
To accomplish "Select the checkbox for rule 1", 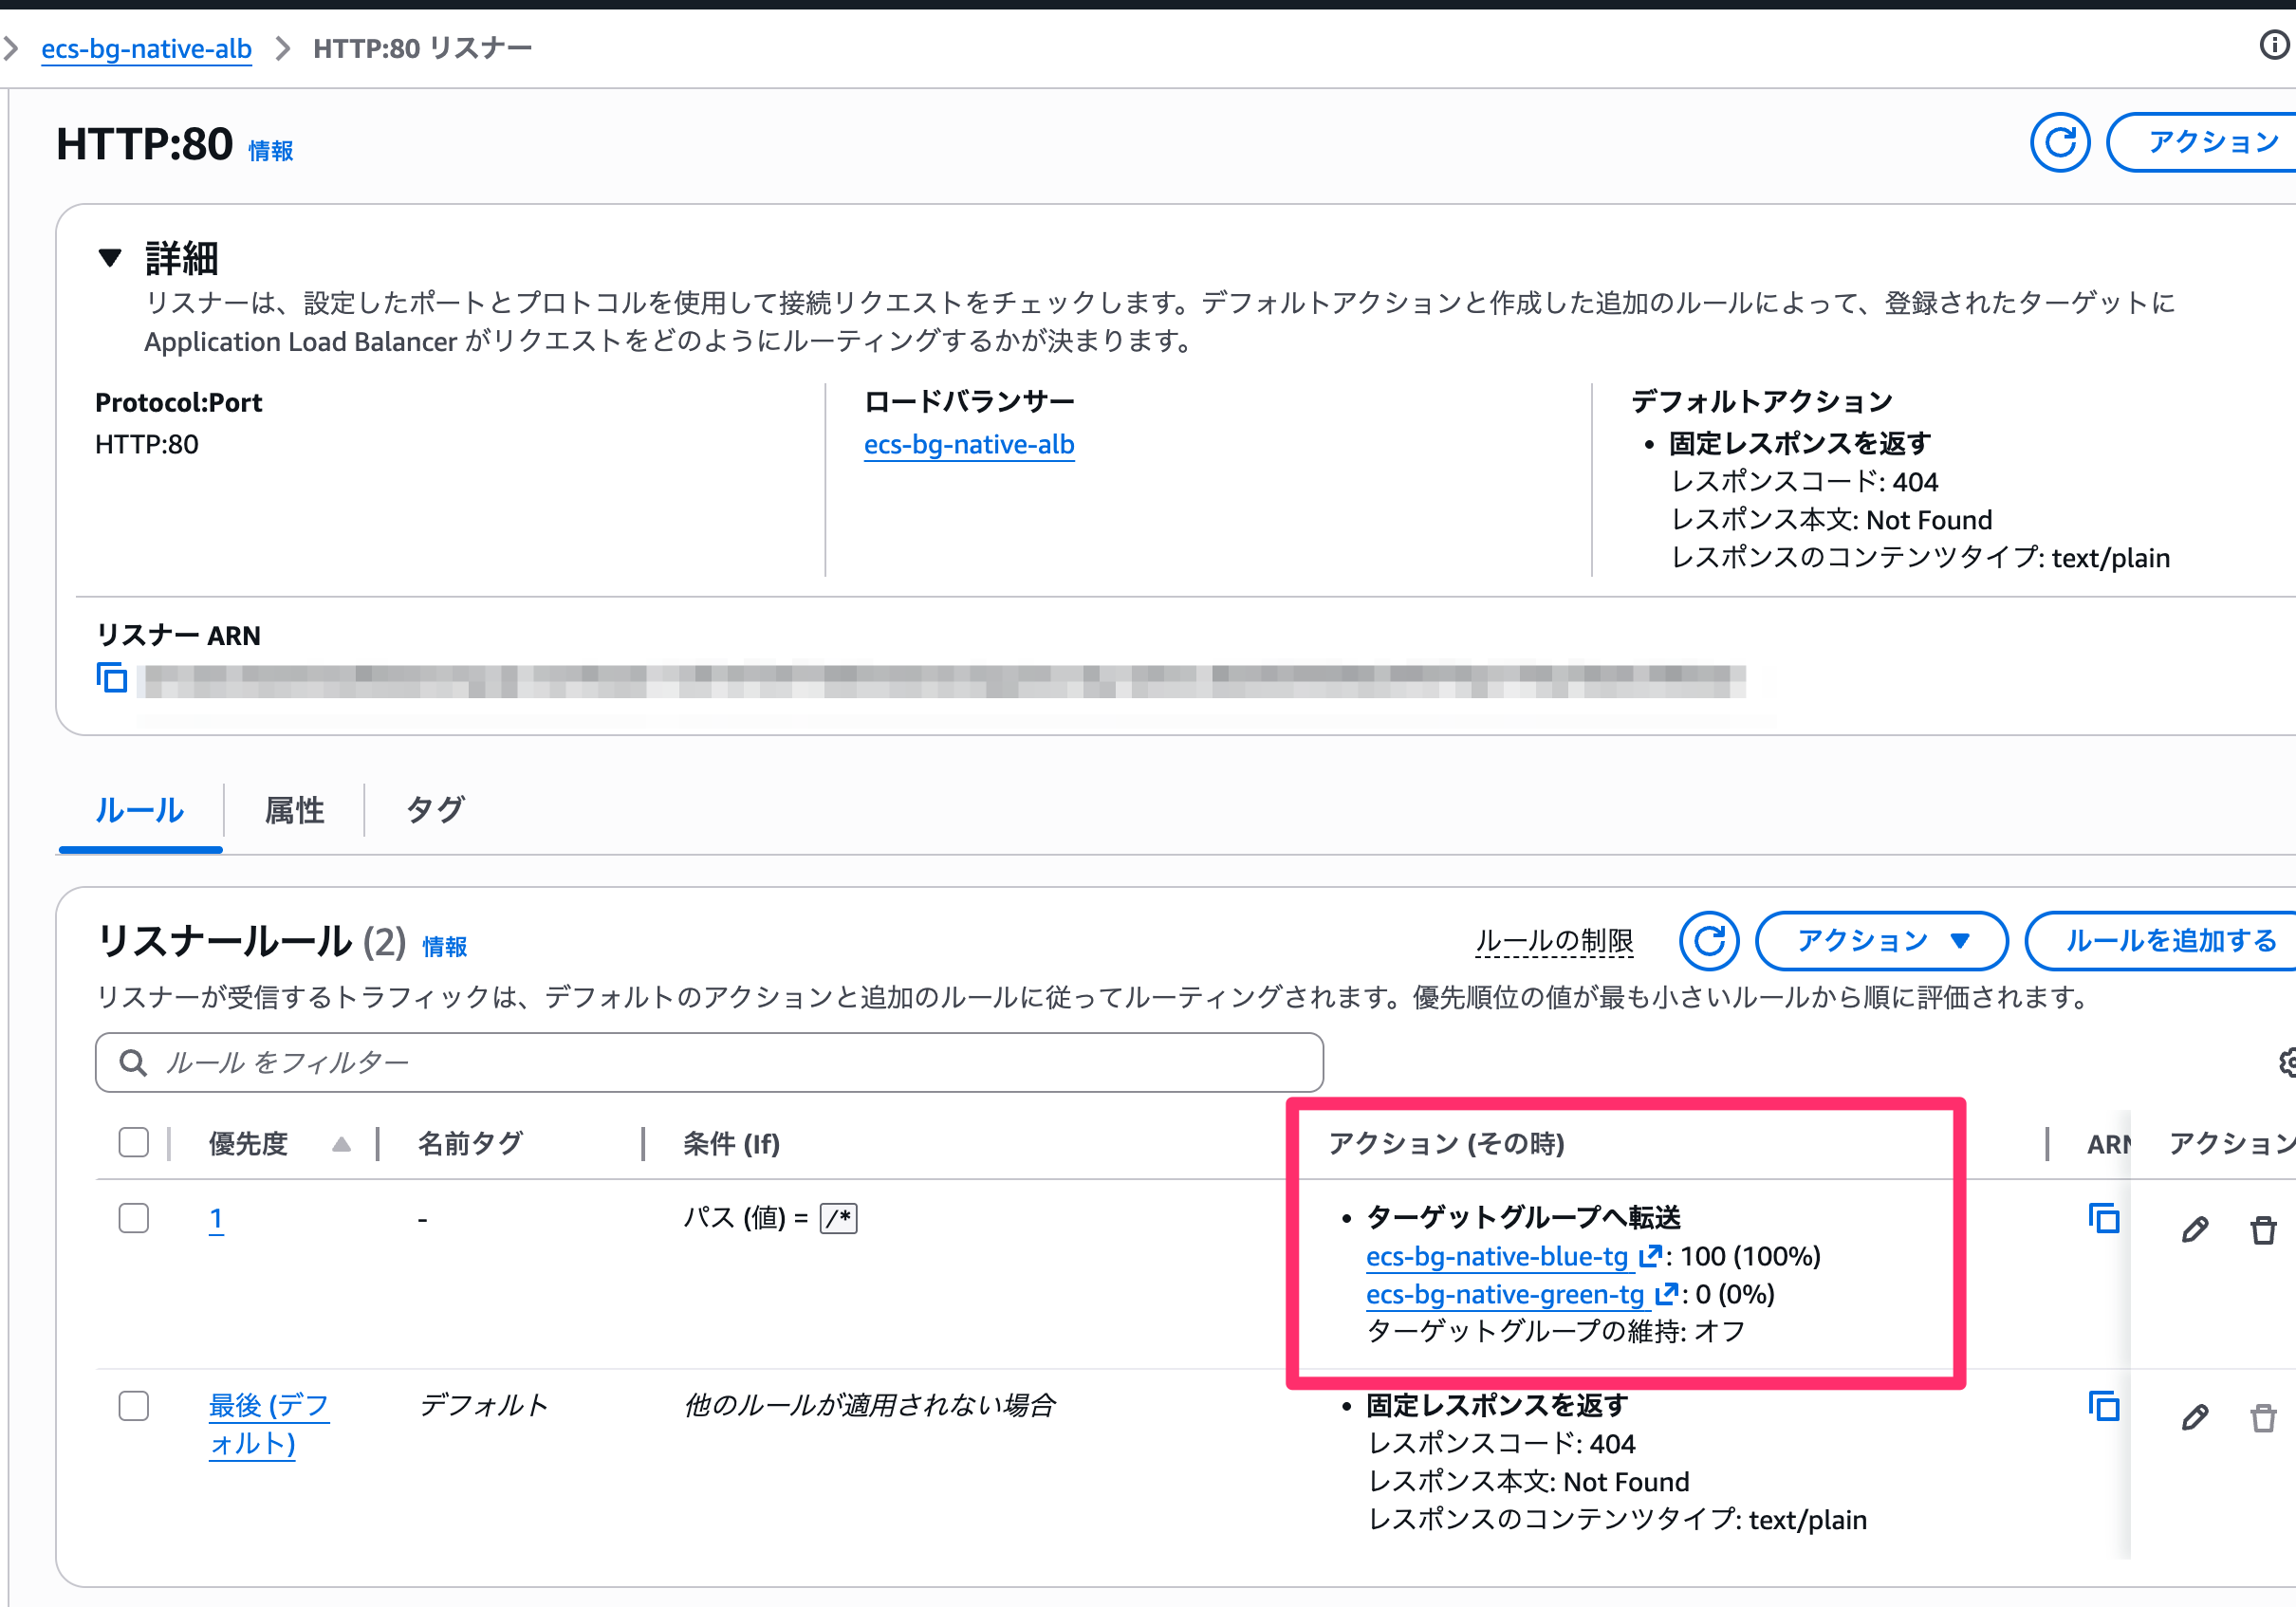I will click(x=133, y=1218).
